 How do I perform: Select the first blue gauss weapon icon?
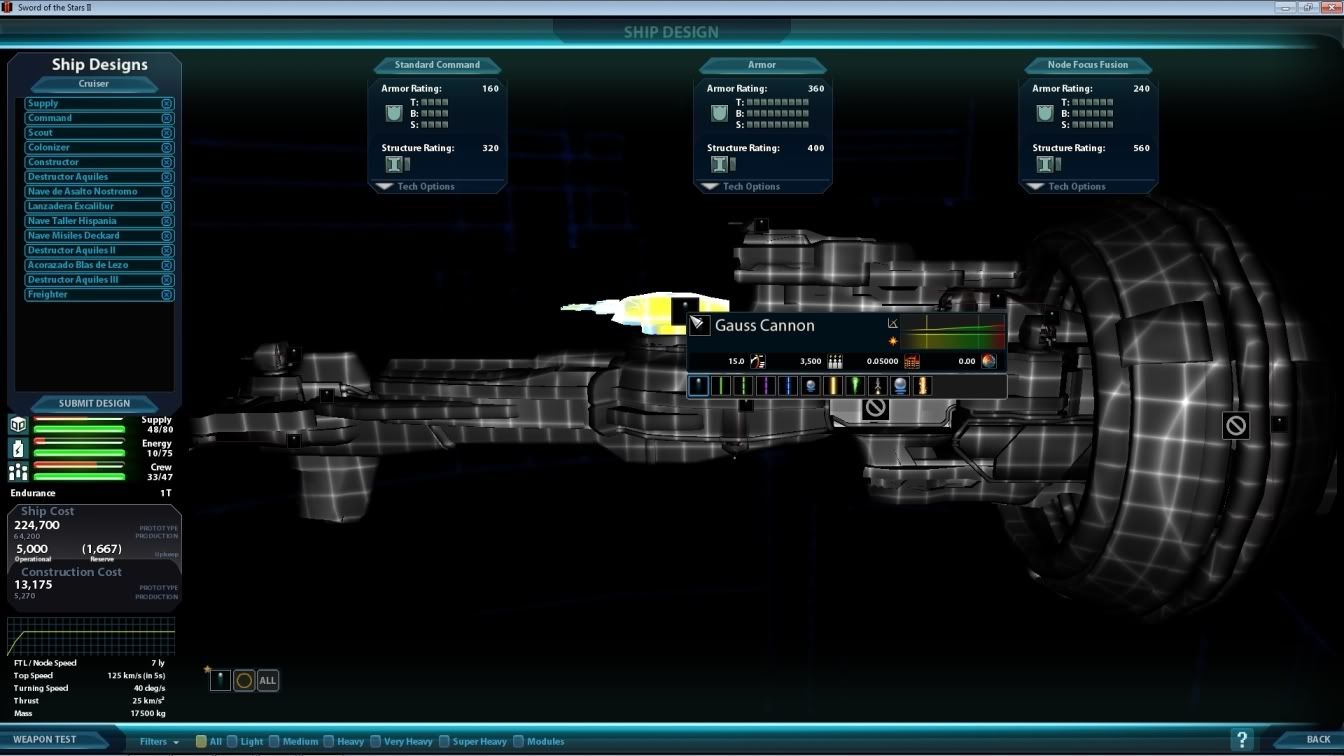(699, 386)
